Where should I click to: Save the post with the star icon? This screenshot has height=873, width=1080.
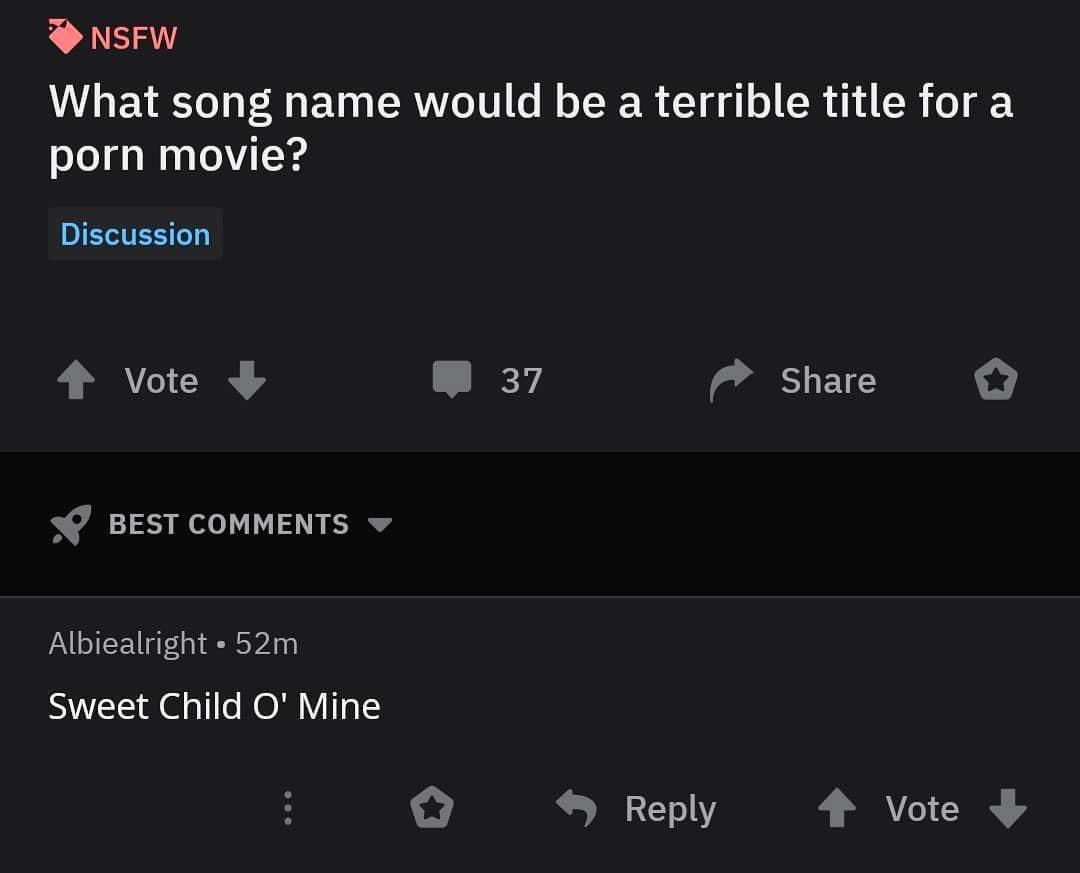(x=995, y=380)
